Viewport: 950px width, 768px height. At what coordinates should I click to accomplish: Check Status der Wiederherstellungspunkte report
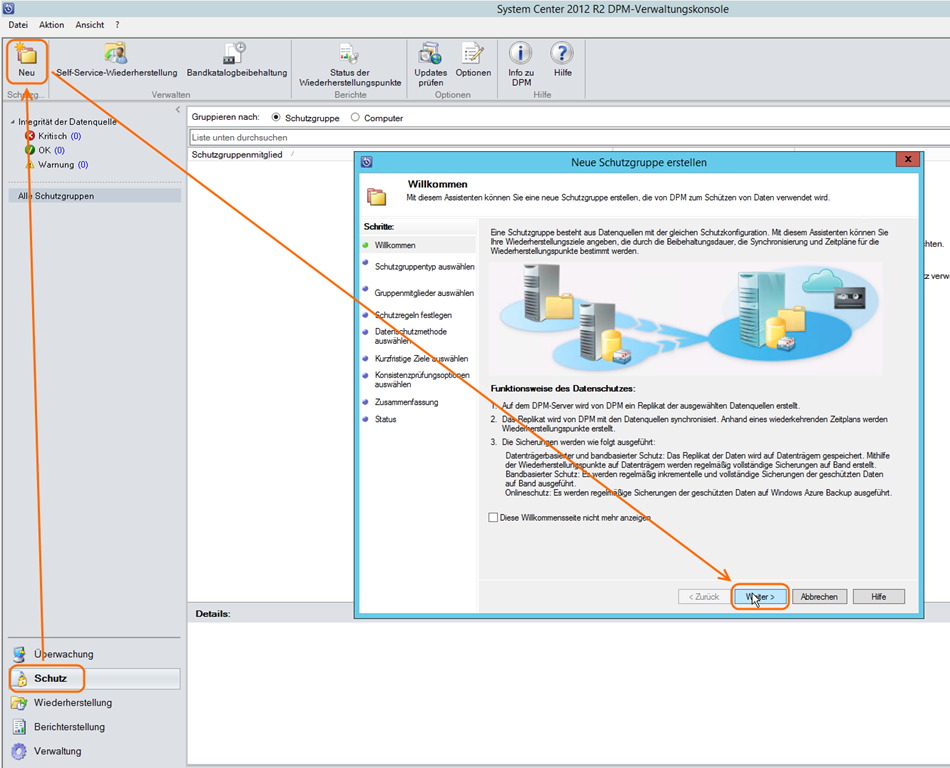[x=349, y=59]
